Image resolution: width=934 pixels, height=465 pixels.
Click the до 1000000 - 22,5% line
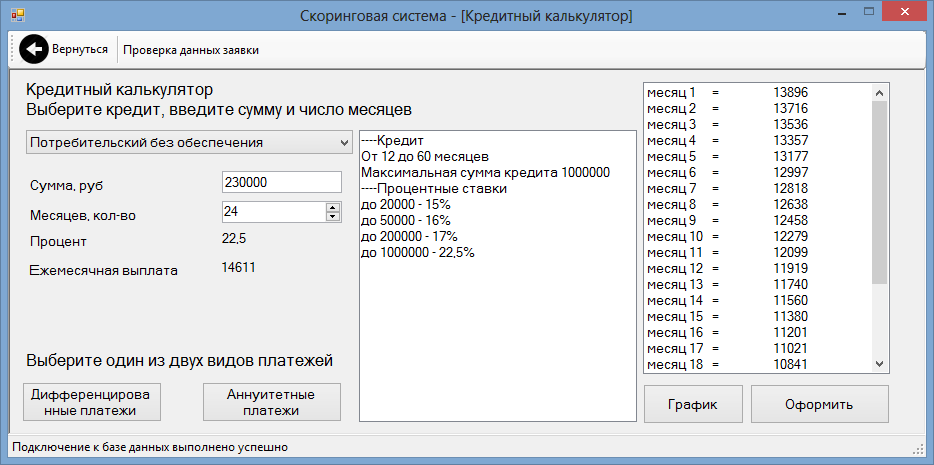click(418, 253)
